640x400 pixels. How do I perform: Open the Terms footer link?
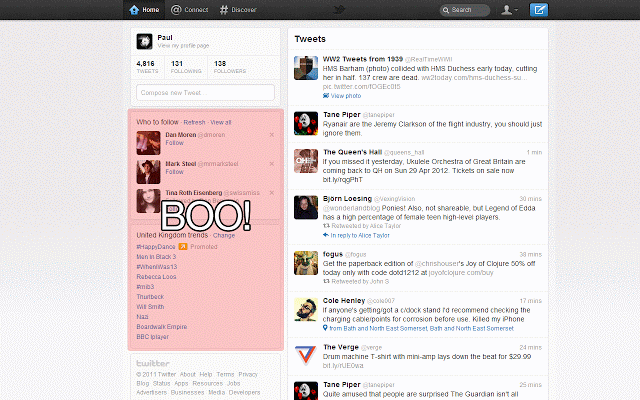tap(225, 374)
